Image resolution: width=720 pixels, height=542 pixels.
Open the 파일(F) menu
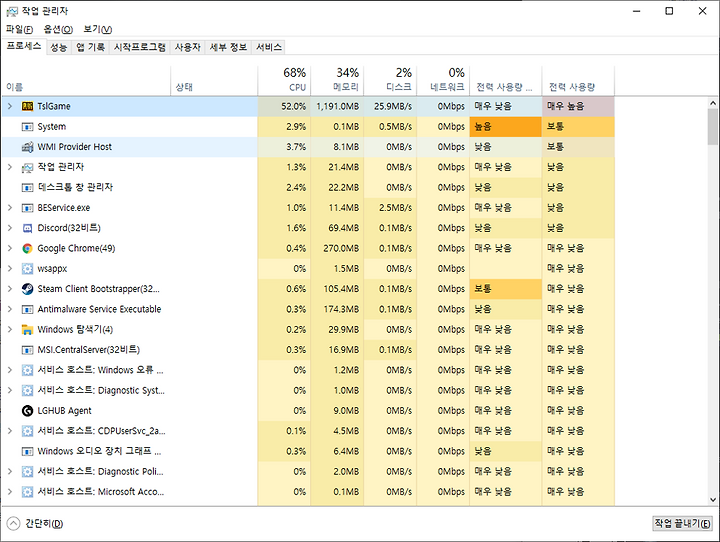coord(19,29)
